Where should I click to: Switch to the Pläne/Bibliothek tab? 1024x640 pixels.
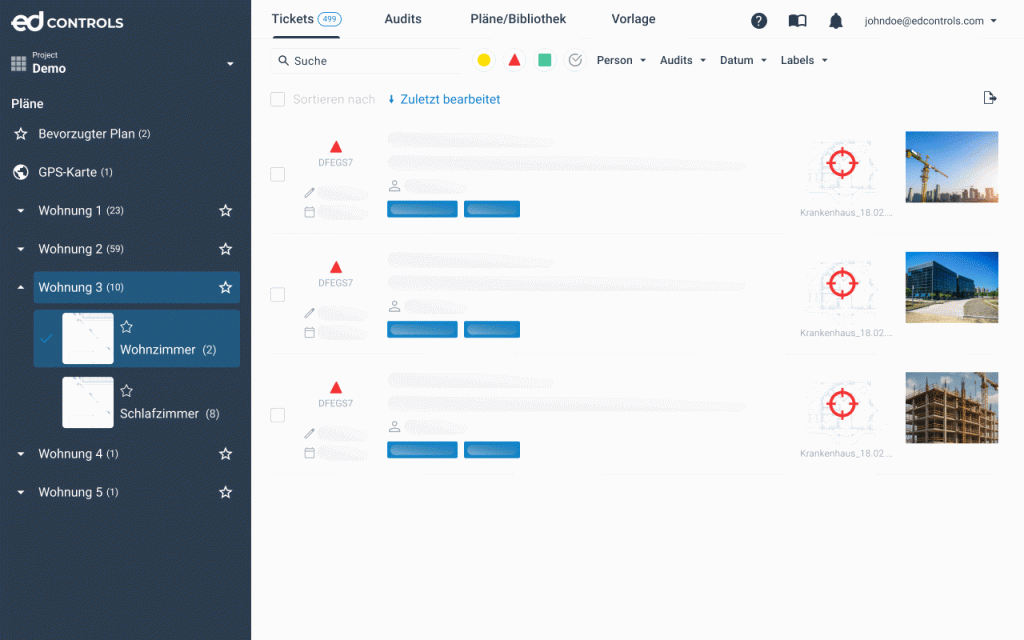[x=518, y=19]
